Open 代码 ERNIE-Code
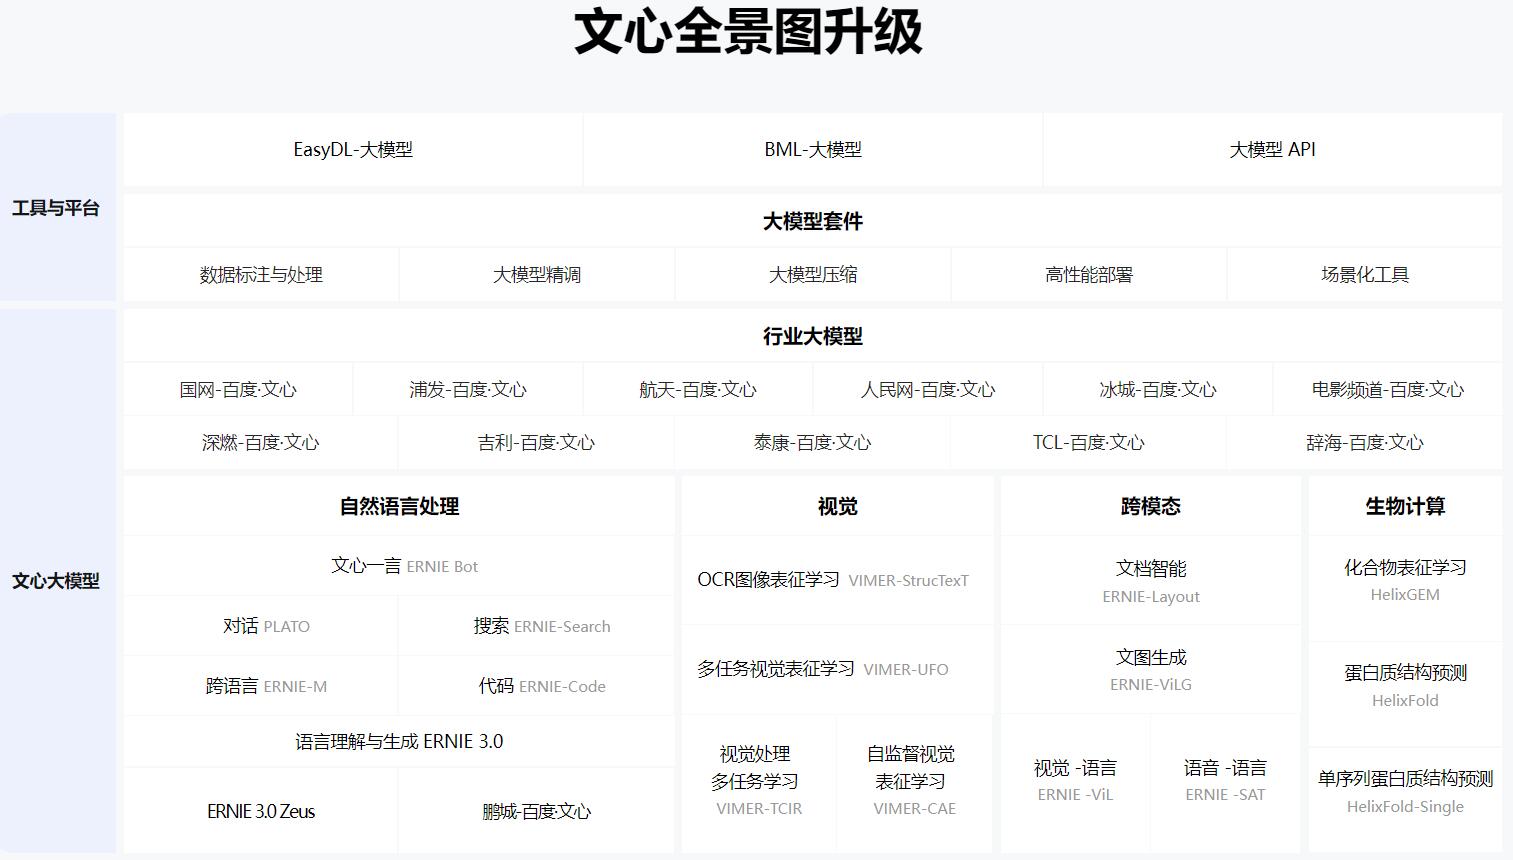This screenshot has height=860, width=1513. pyautogui.click(x=537, y=686)
